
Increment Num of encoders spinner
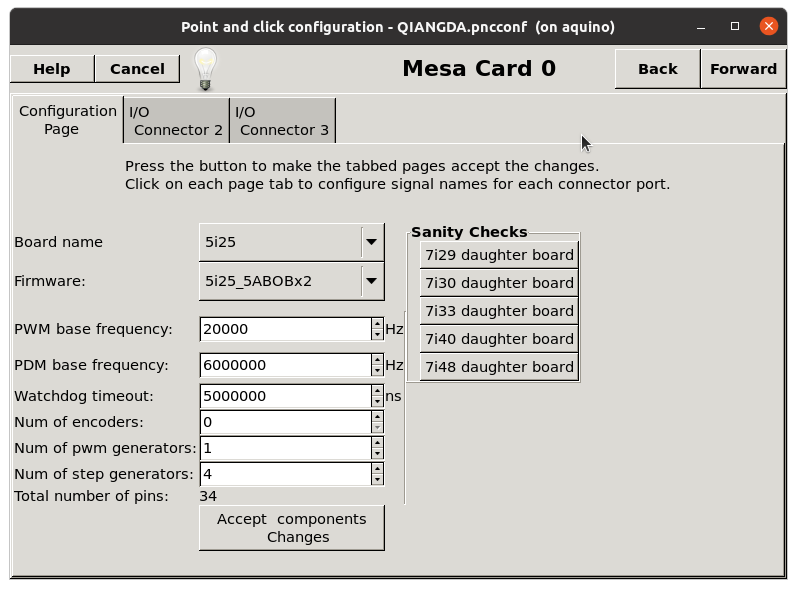click(377, 417)
